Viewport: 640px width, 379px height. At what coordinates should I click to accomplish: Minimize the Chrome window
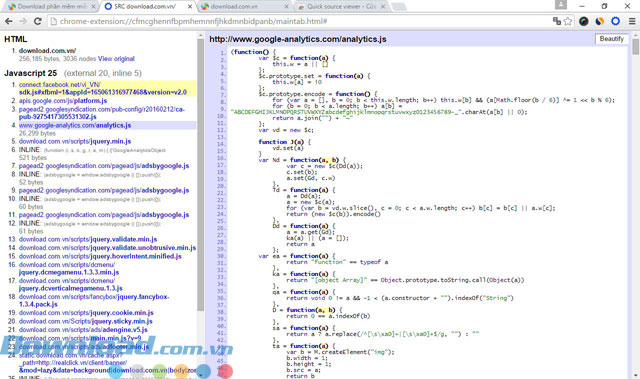click(x=582, y=6)
